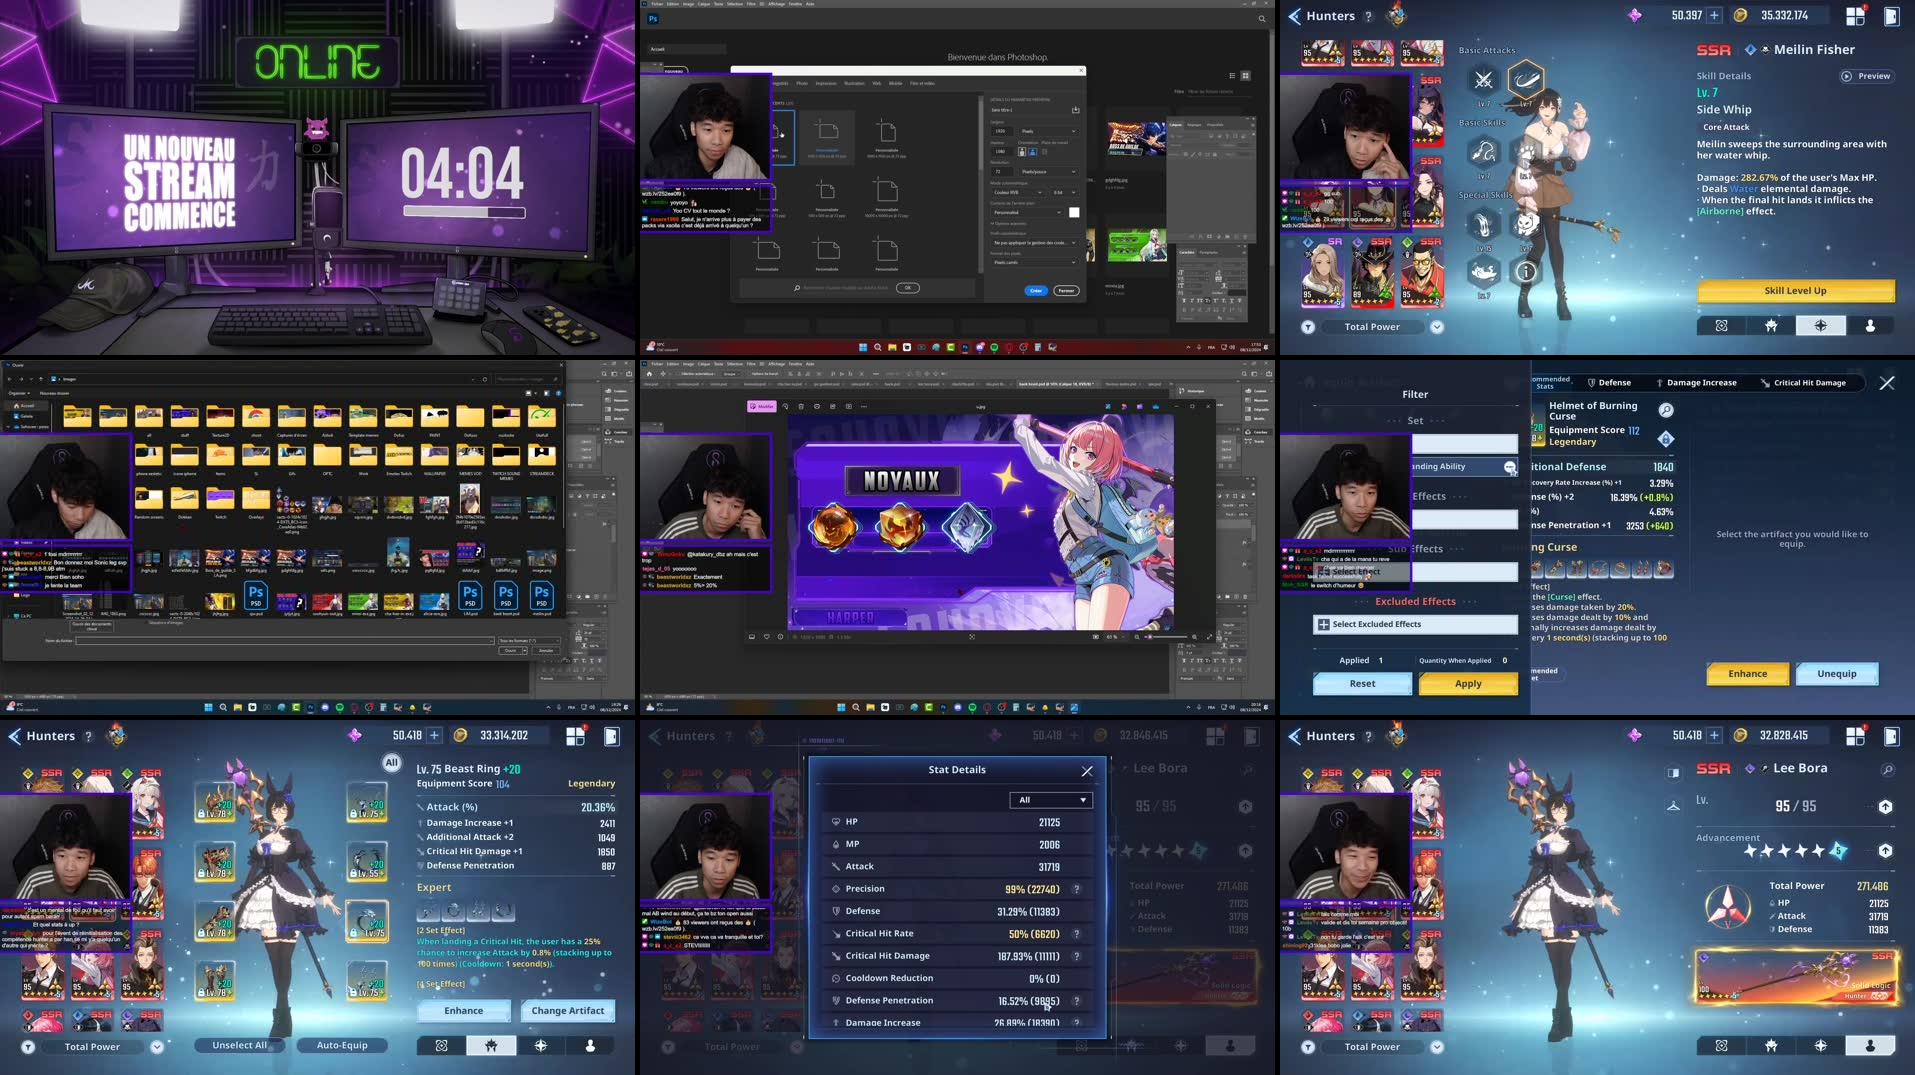1915x1075 pixels.
Task: Open help icon beside Hunters in Meilin Fisher panel
Action: click(1368, 16)
